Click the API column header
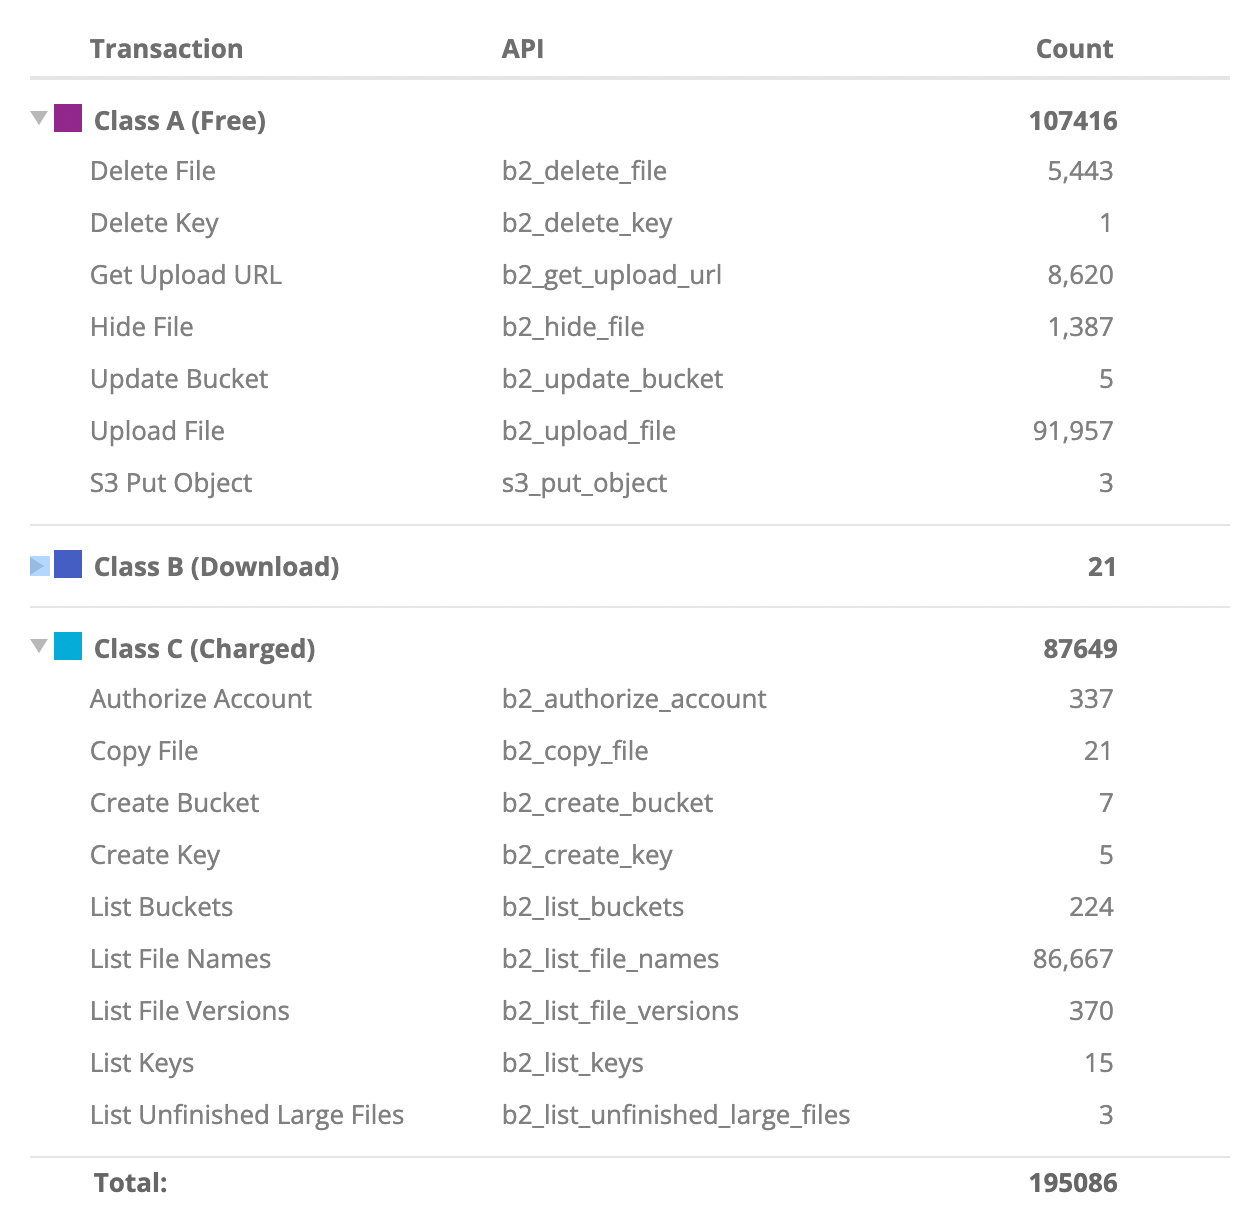The width and height of the screenshot is (1244, 1226). [522, 49]
